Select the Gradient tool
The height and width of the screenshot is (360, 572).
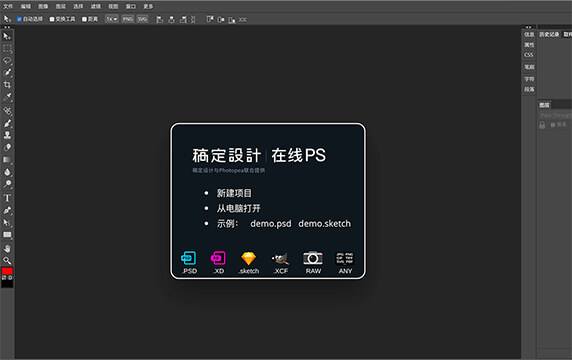7,160
